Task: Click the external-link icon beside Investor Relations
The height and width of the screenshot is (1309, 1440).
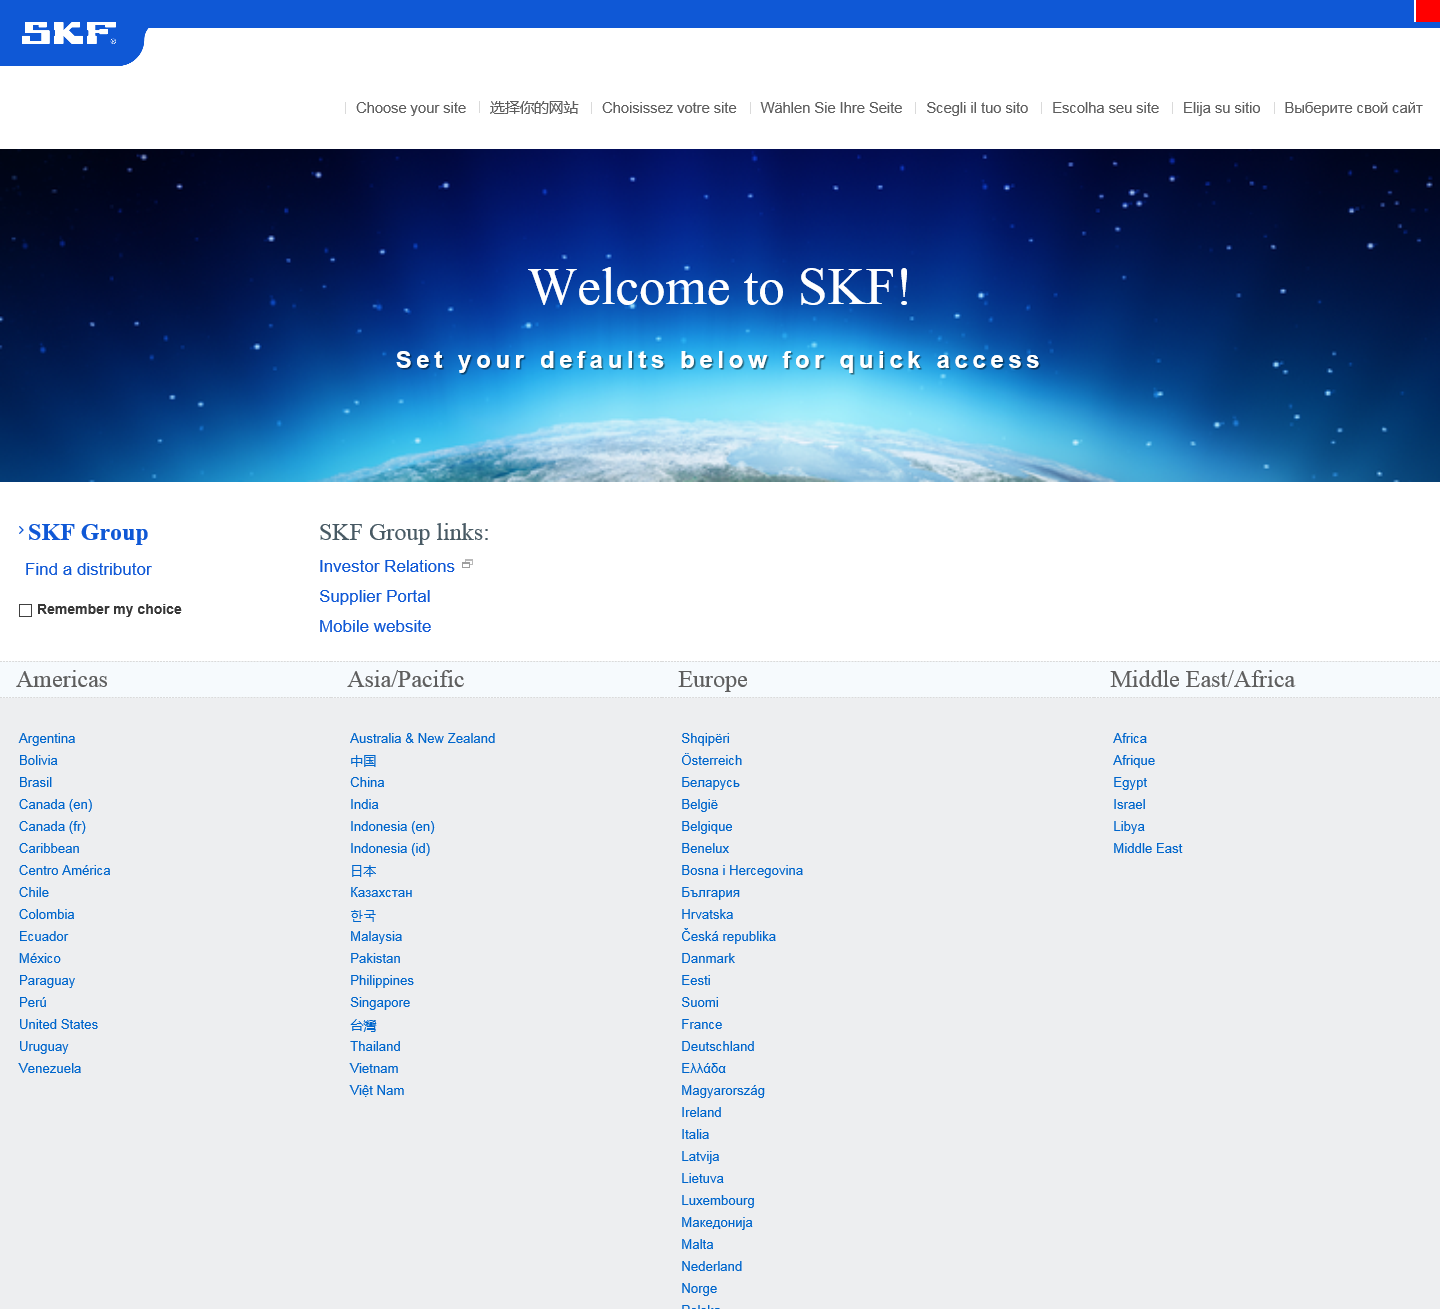Action: [467, 564]
